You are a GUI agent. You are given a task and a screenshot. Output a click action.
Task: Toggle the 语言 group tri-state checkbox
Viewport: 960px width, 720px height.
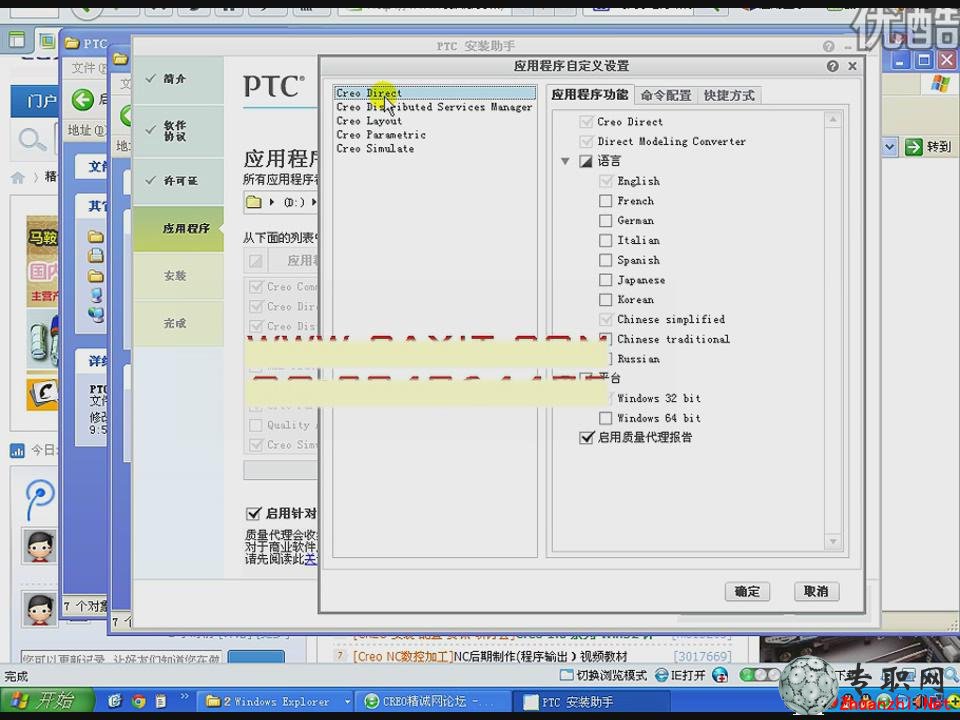[x=586, y=161]
